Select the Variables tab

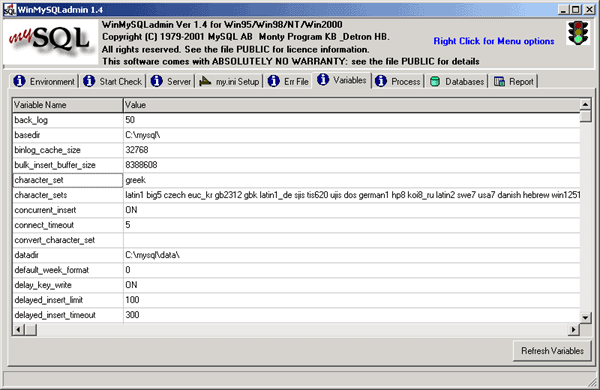(342, 80)
